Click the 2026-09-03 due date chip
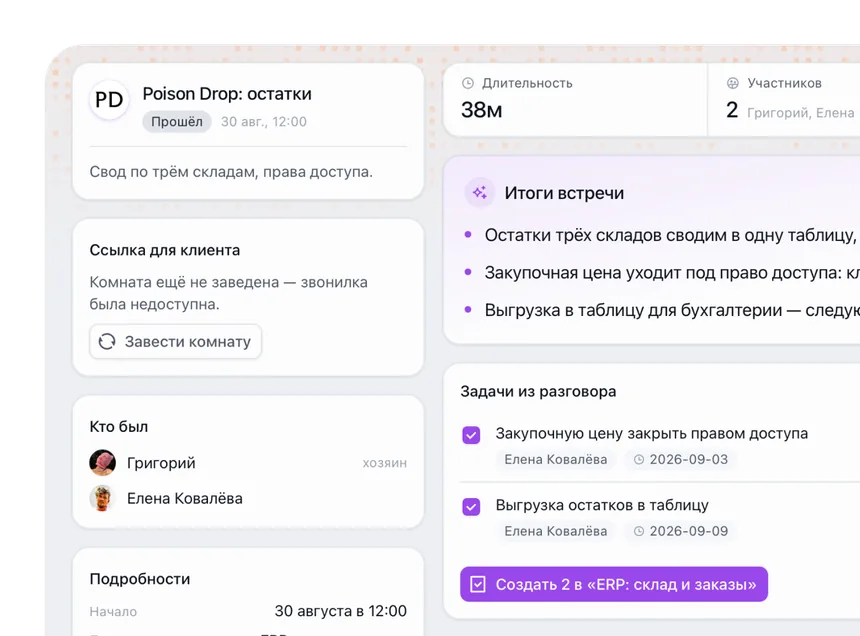This screenshot has width=860, height=636. pyautogui.click(x=681, y=459)
